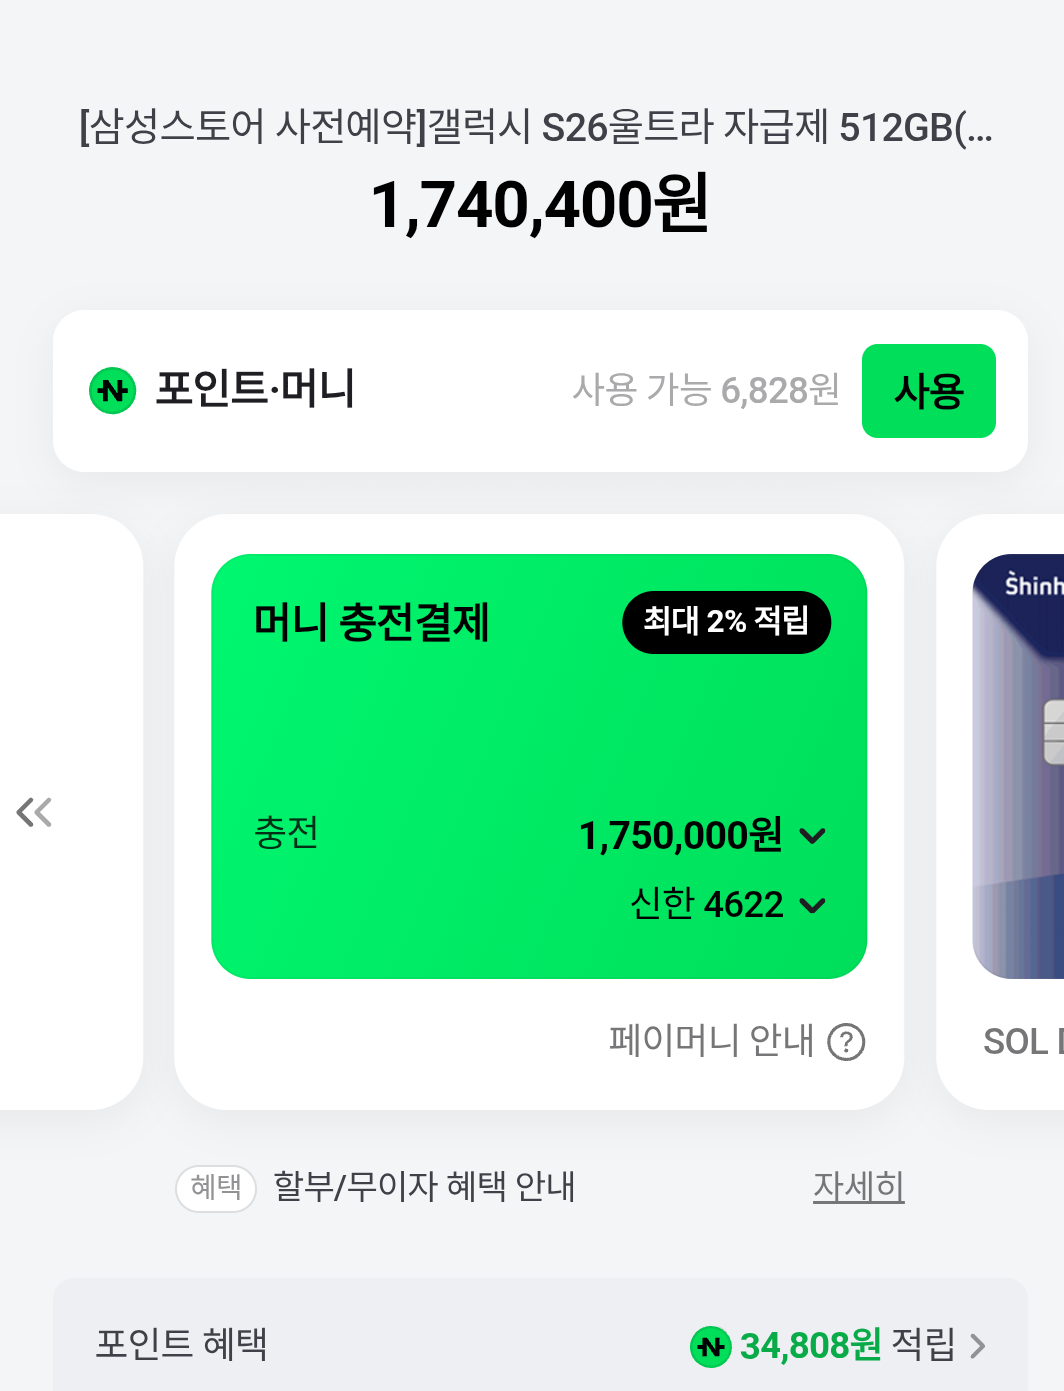Click the SOL card name label
Viewport: 1064px width, 1391px height.
pyautogui.click(x=1020, y=1042)
